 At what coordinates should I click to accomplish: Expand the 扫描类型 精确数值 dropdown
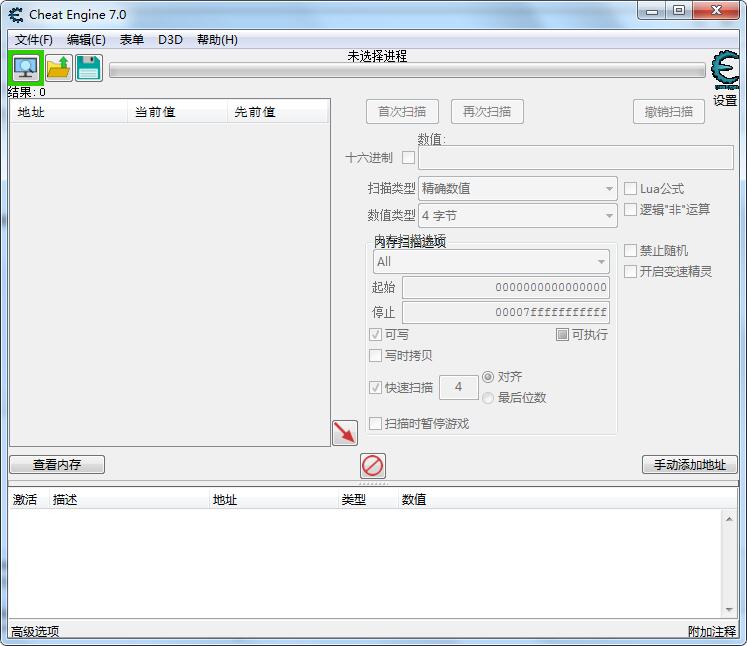[518, 189]
